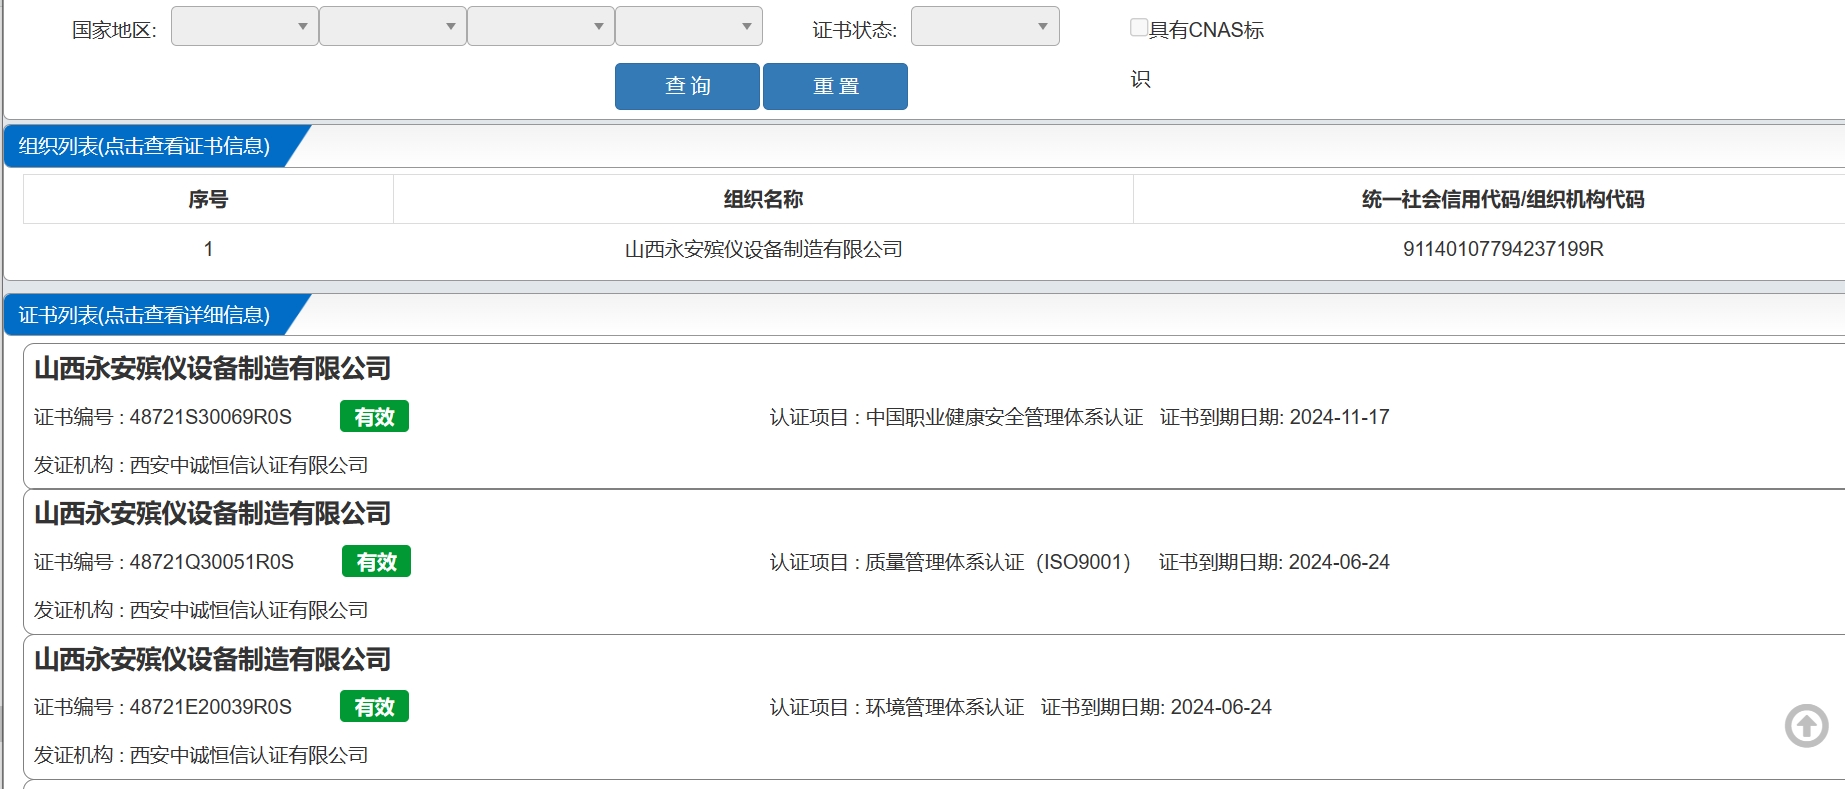Click the 统一社会信用代码/组织机构代码 column header

click(x=1503, y=199)
